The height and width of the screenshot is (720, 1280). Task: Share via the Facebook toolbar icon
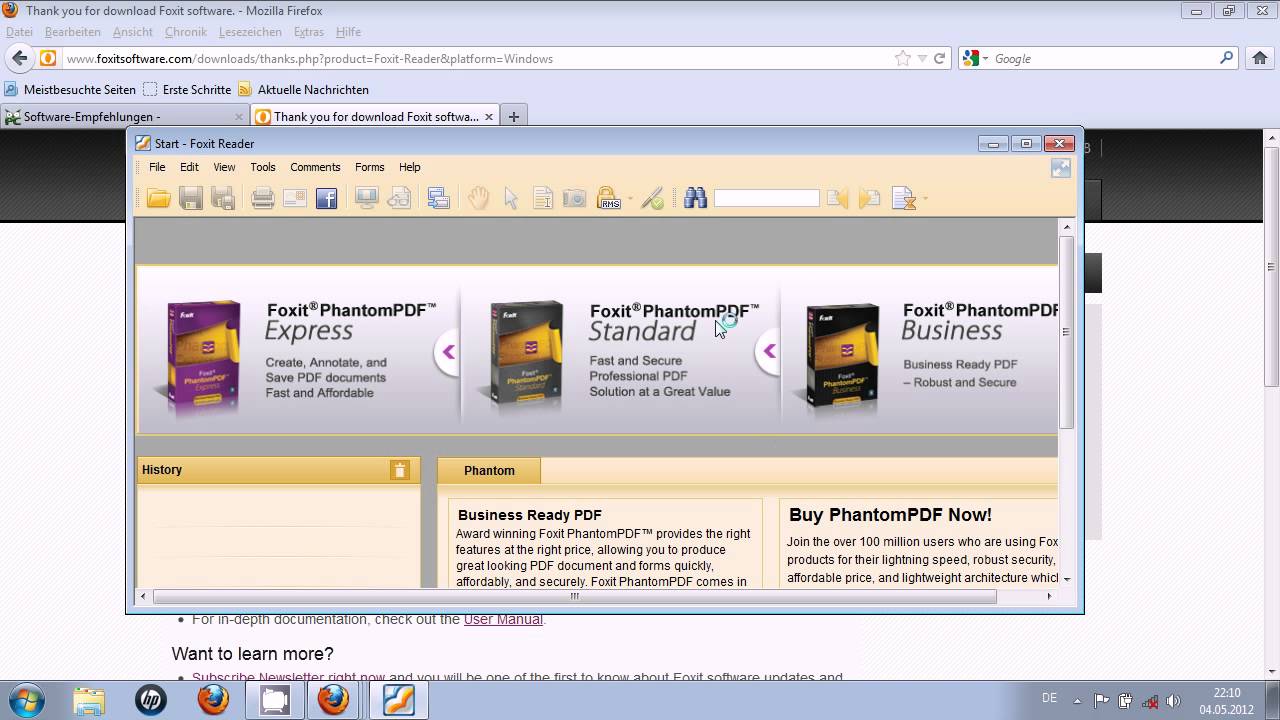point(327,198)
